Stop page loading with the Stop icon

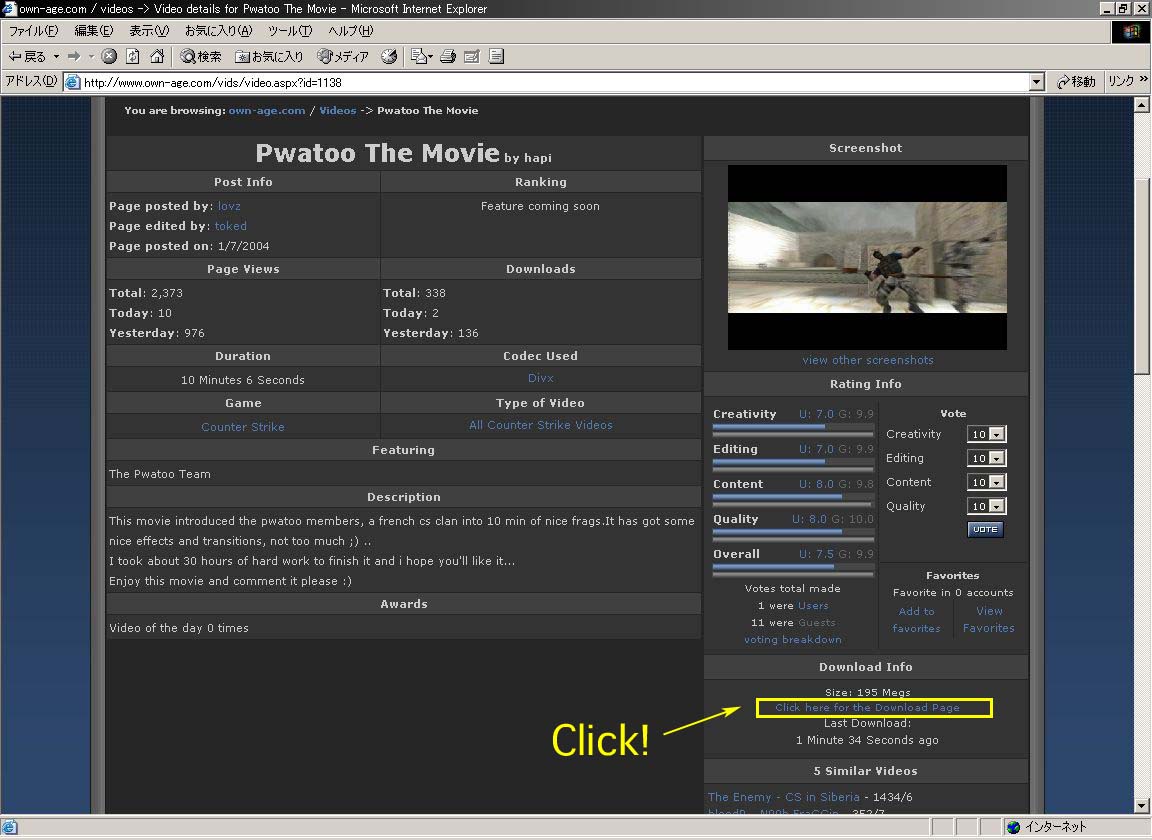click(109, 57)
